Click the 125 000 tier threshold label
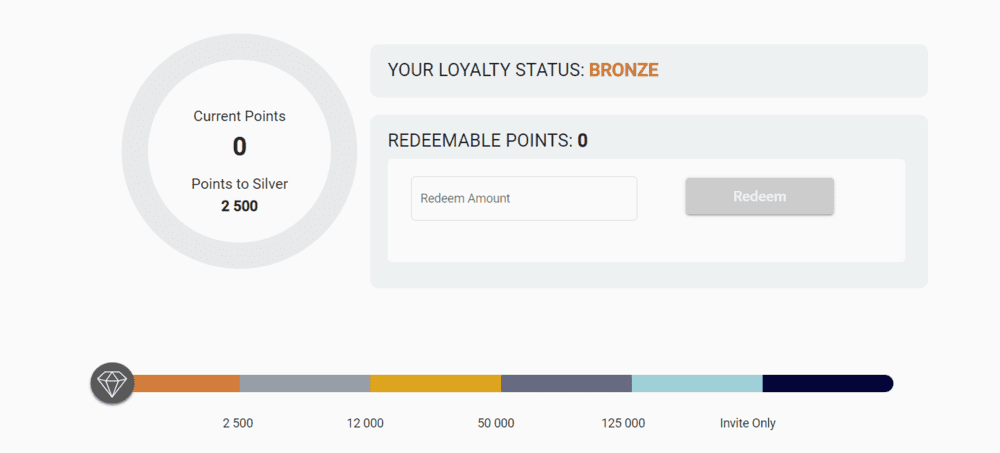This screenshot has height=453, width=1000. point(623,423)
